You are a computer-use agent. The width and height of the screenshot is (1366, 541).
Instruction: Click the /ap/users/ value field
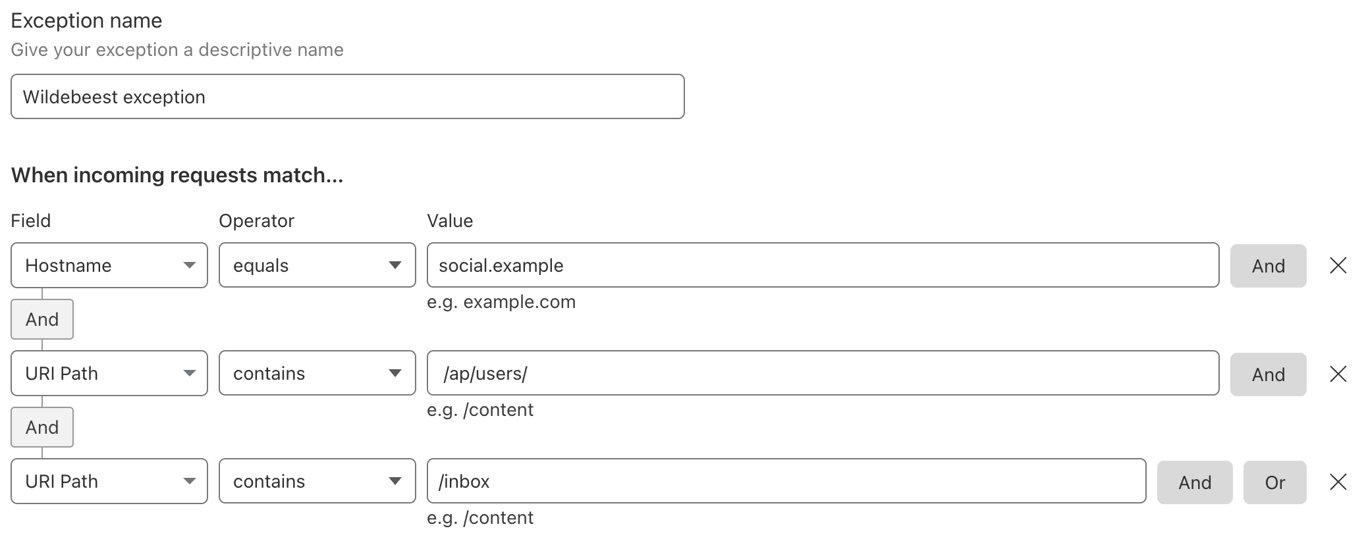pyautogui.click(x=822, y=373)
